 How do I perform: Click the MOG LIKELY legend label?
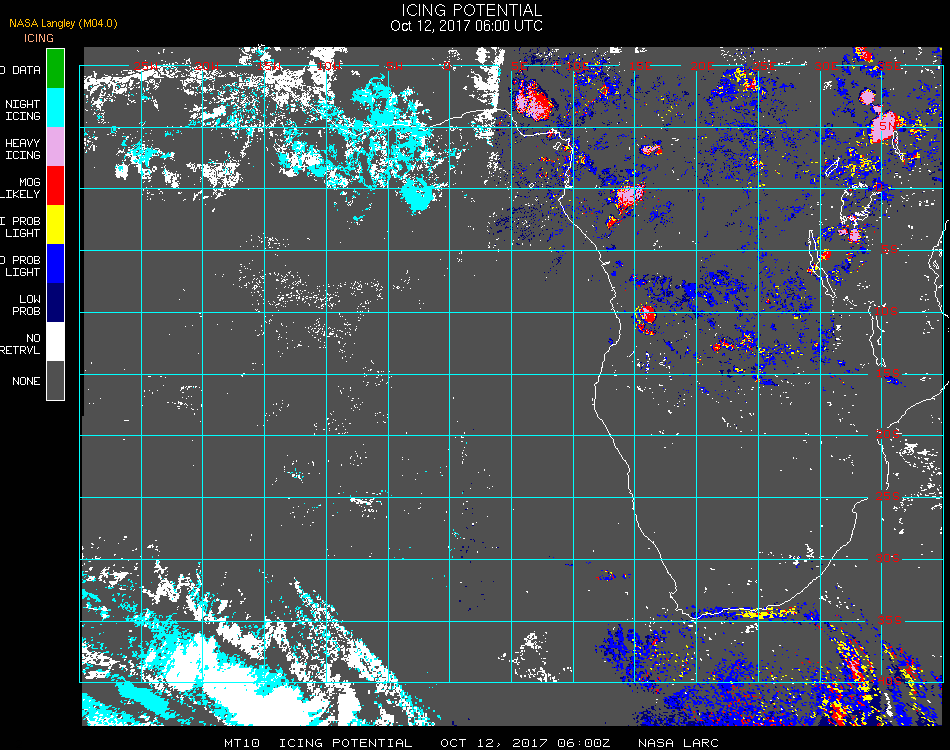click(21, 188)
